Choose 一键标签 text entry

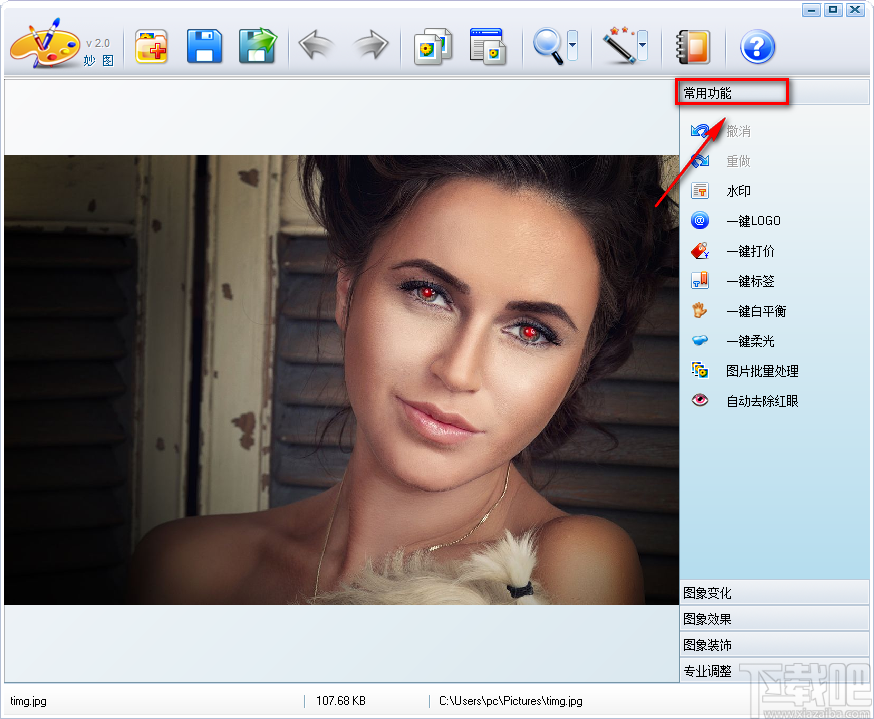(x=750, y=281)
